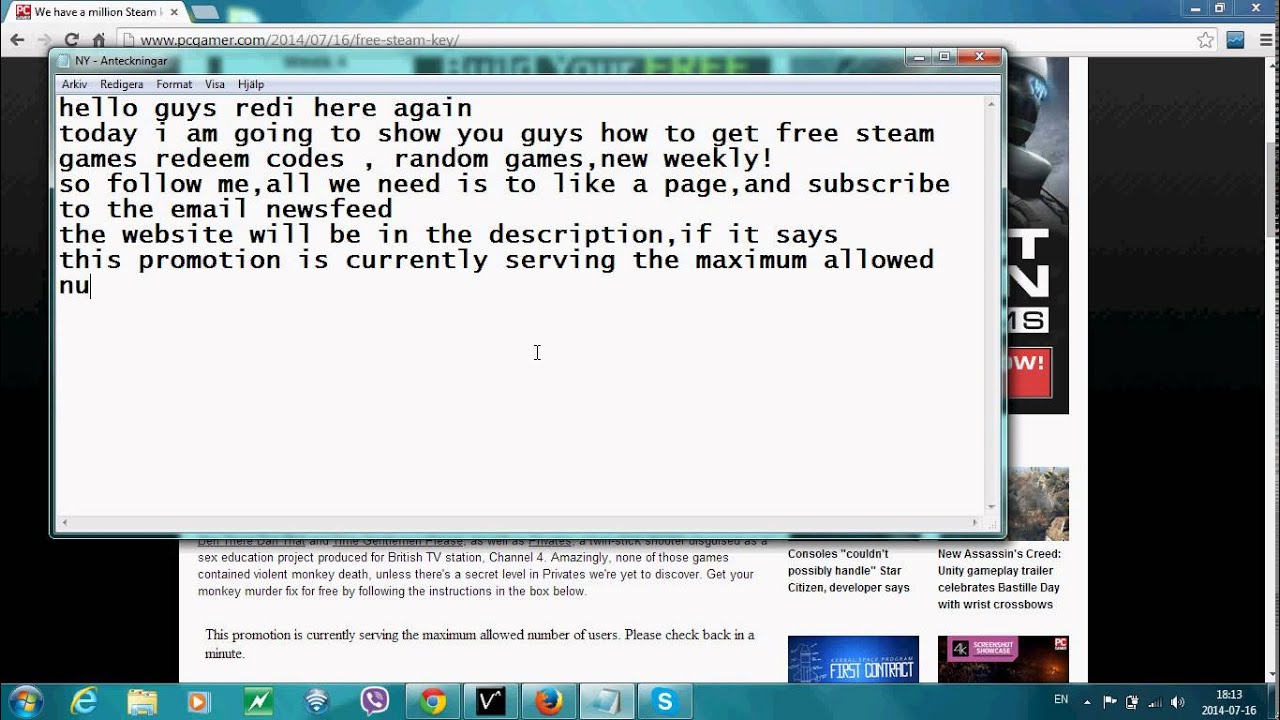Open the volume speaker tray icon
The width and height of the screenshot is (1280, 720).
(1178, 701)
